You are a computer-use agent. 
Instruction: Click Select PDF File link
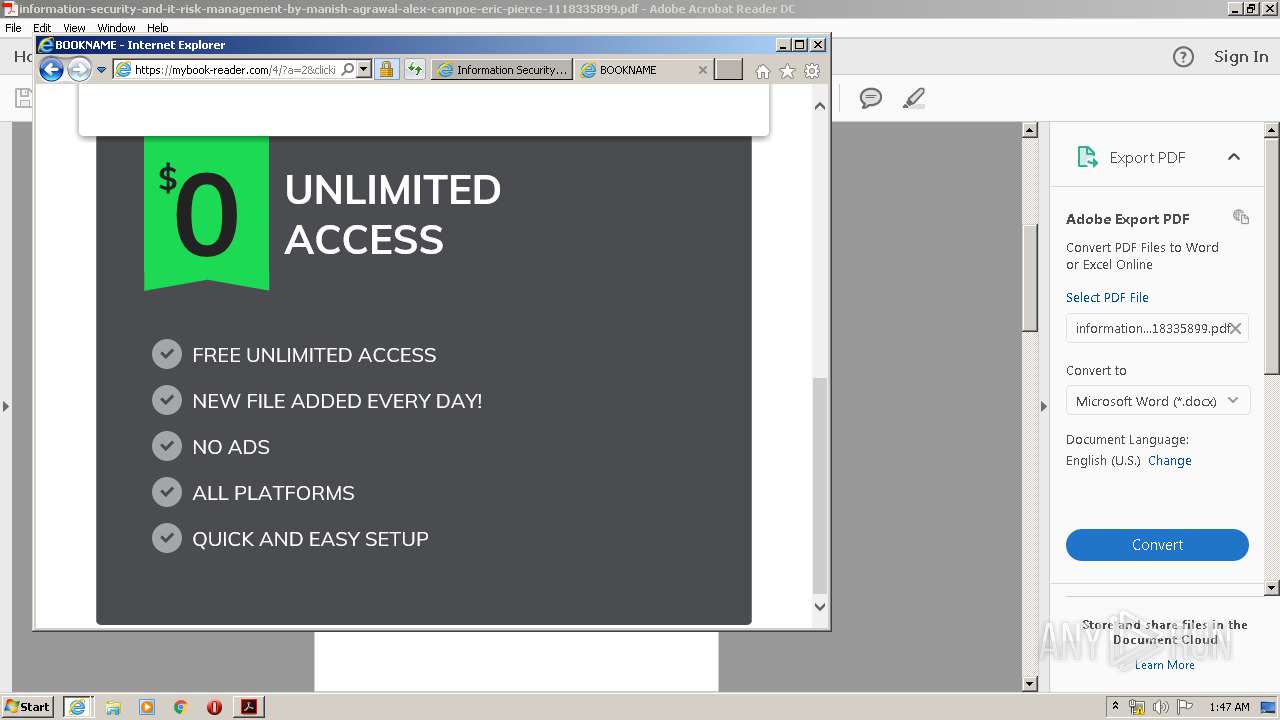(1107, 297)
